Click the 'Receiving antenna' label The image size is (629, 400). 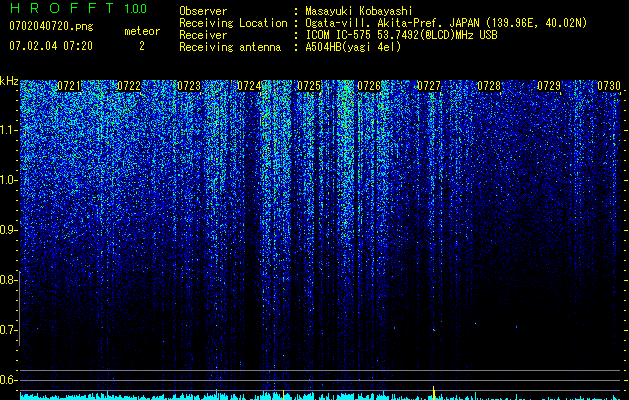click(230, 47)
